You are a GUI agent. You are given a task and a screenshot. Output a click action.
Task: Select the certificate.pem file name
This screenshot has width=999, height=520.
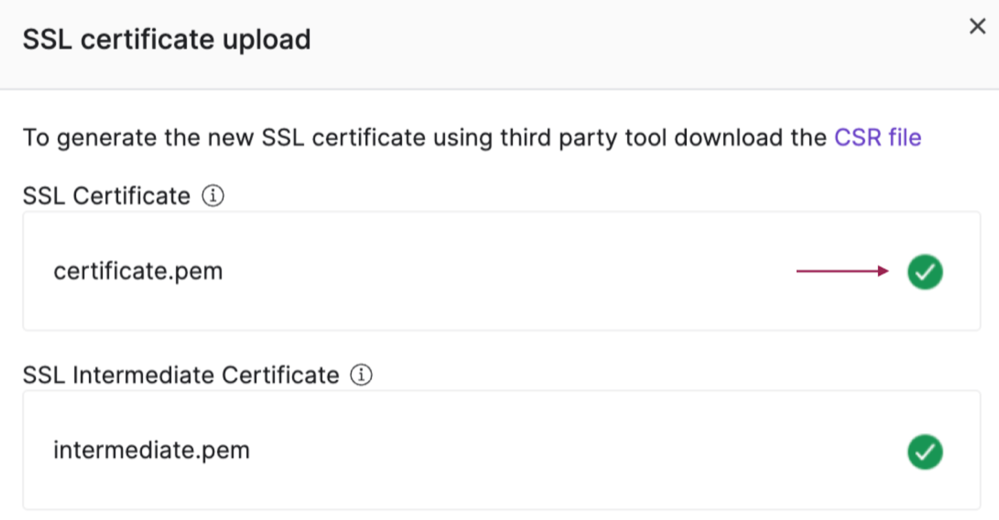138,271
